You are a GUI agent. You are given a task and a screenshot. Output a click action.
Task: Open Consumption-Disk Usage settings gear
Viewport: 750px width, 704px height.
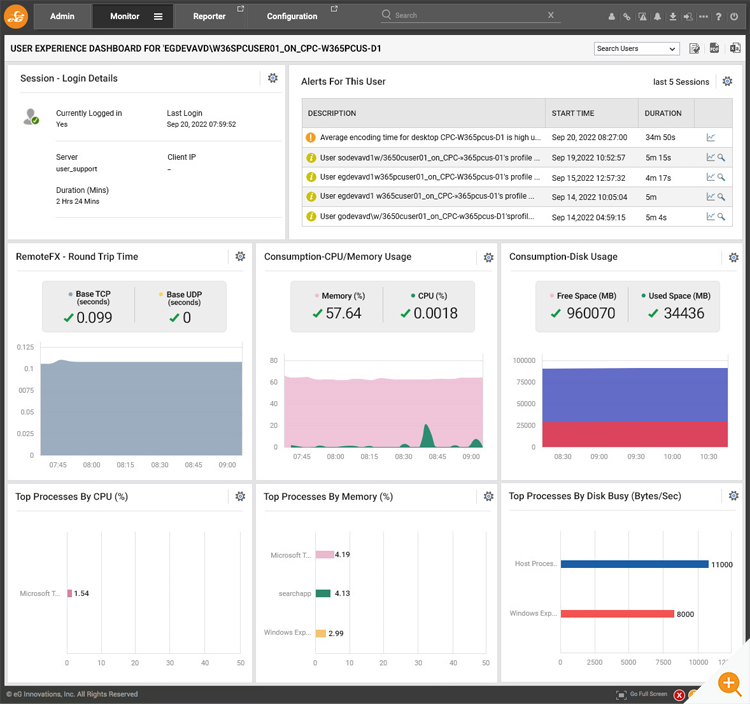click(x=734, y=258)
